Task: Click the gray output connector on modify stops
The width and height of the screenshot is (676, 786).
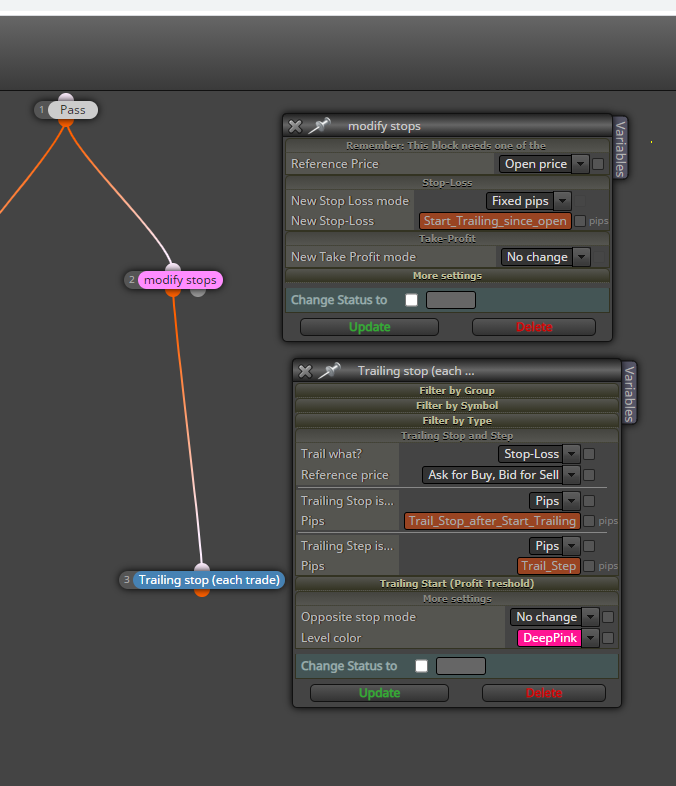Action: point(198,292)
